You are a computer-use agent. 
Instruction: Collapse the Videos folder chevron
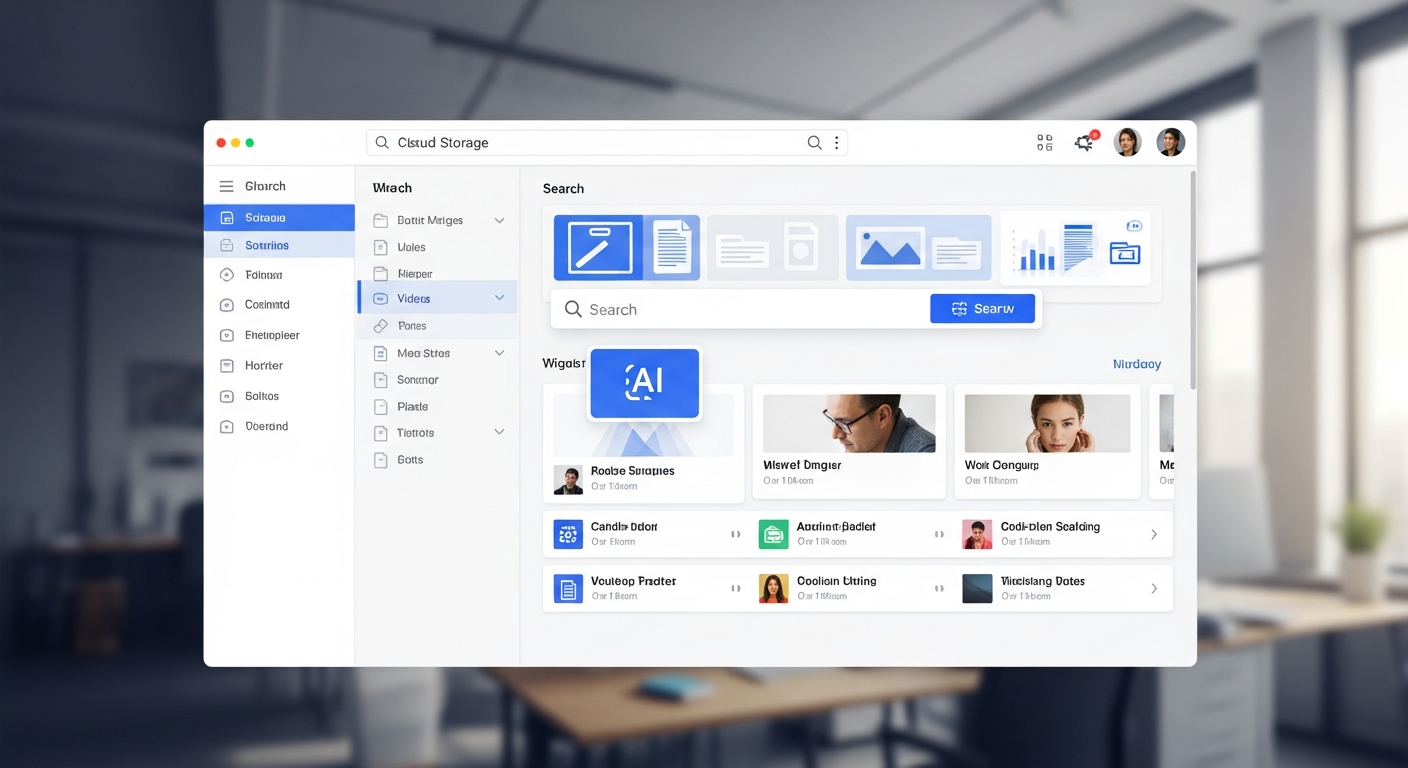click(x=499, y=298)
